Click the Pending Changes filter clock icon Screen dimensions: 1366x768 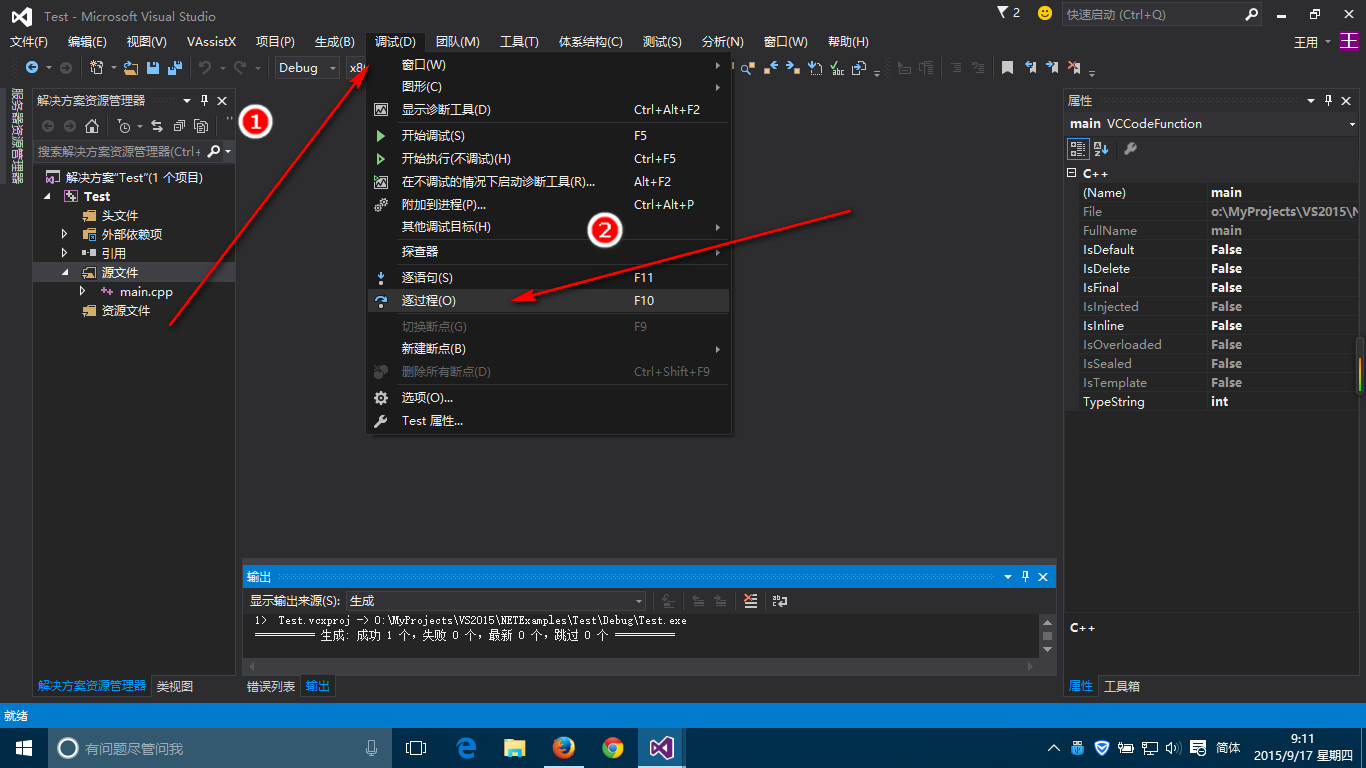click(x=123, y=126)
